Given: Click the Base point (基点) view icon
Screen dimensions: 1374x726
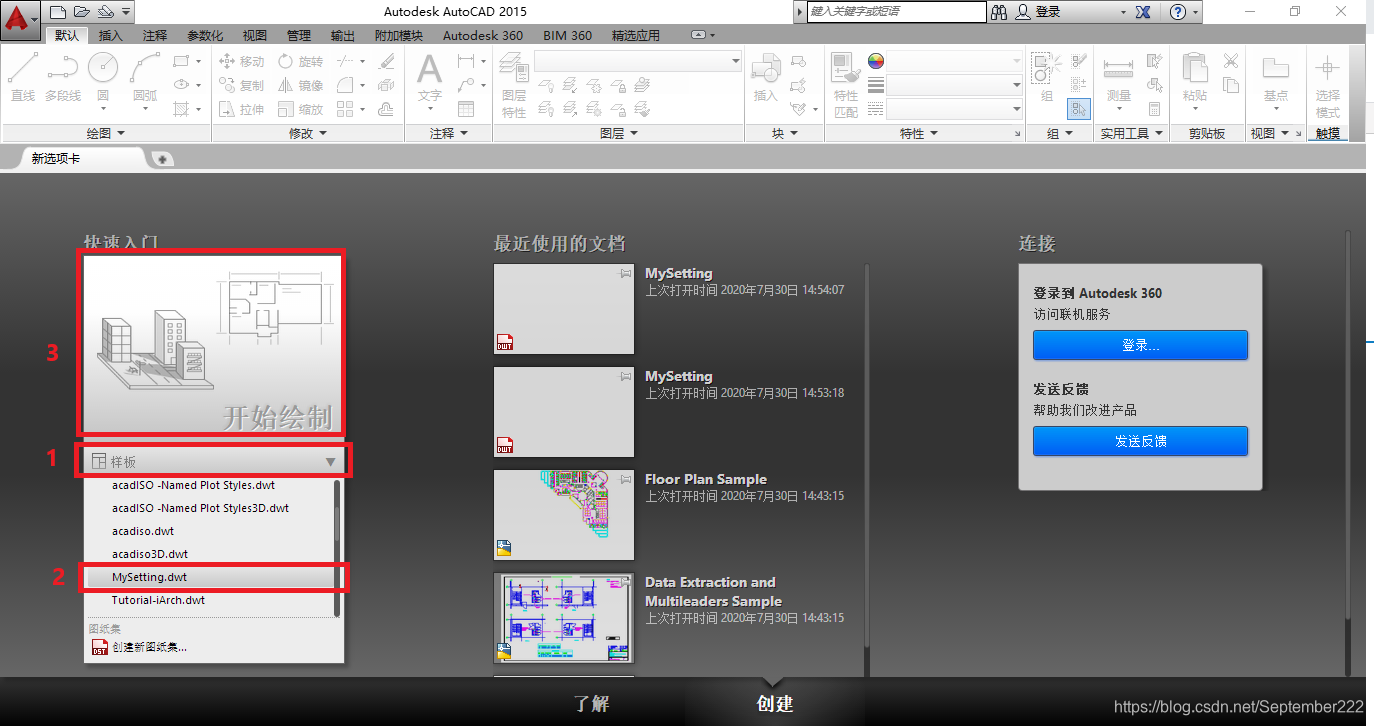Looking at the screenshot, I should pyautogui.click(x=1275, y=77).
